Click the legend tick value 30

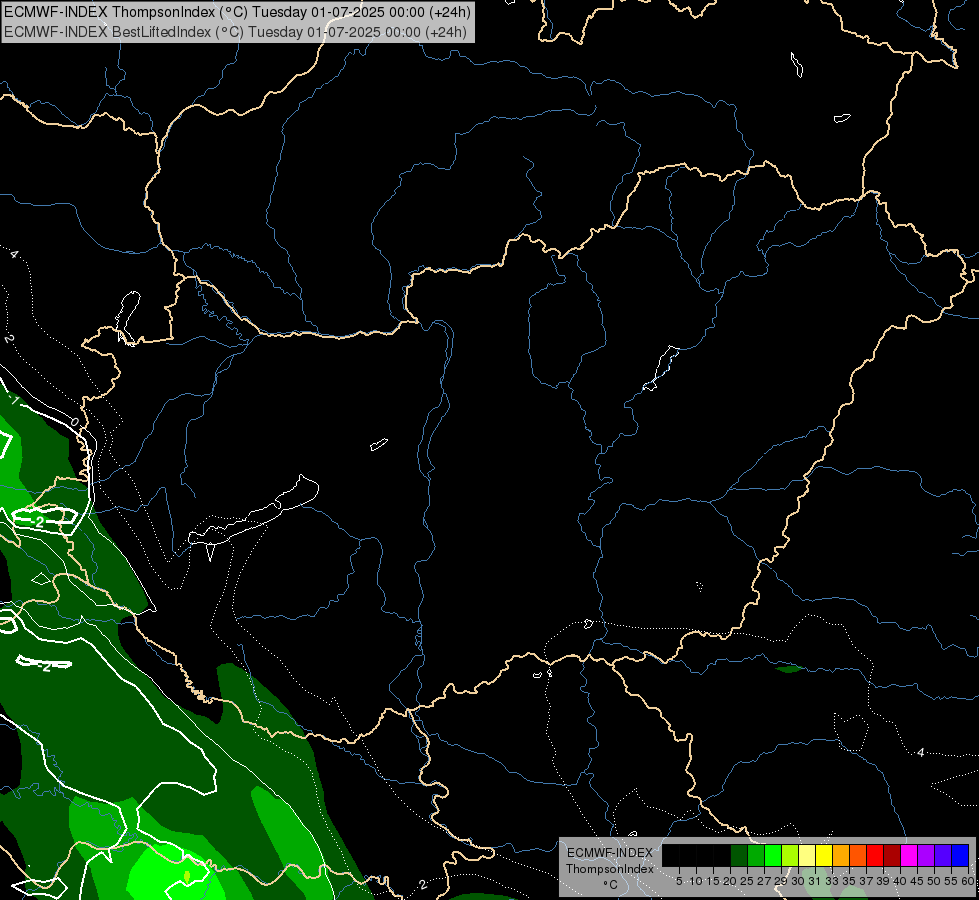[x=798, y=881]
